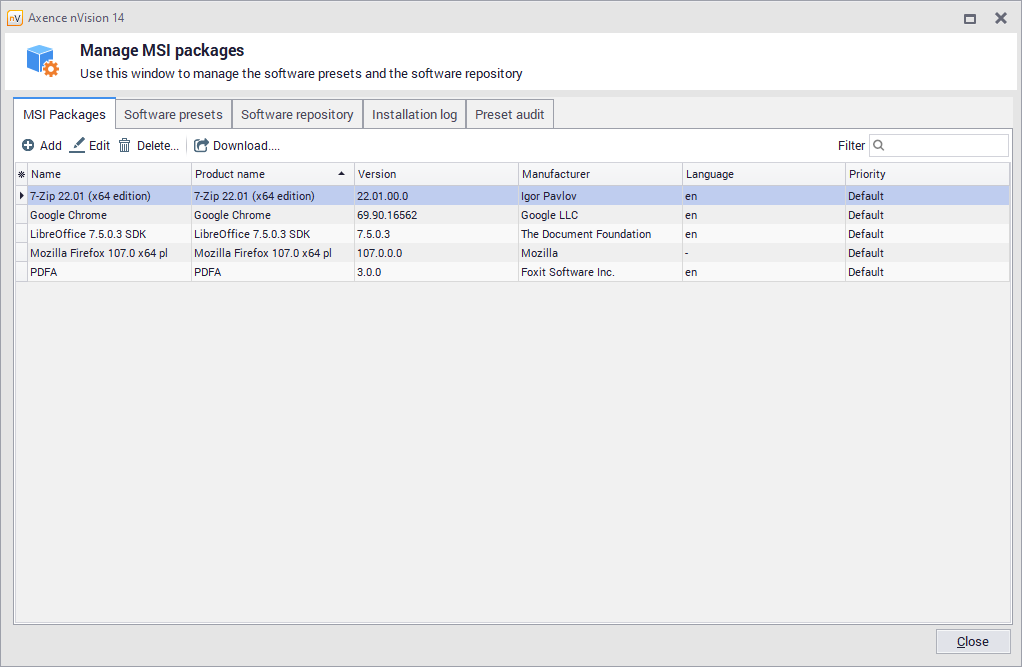
Task: Open the Software presets tab
Action: point(173,115)
